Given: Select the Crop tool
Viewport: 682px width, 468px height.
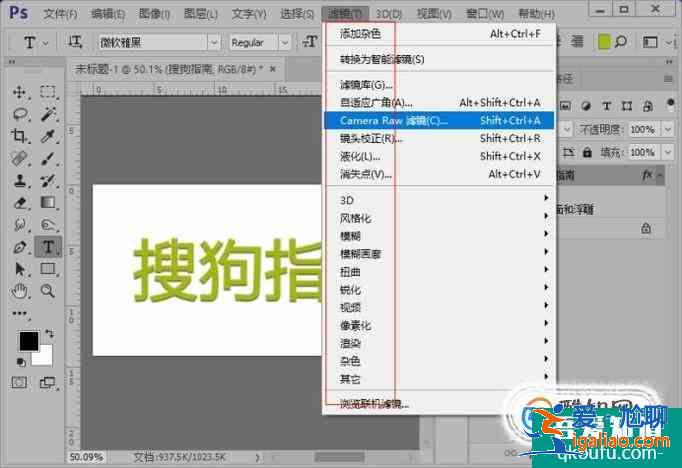Looking at the screenshot, I should point(19,136).
